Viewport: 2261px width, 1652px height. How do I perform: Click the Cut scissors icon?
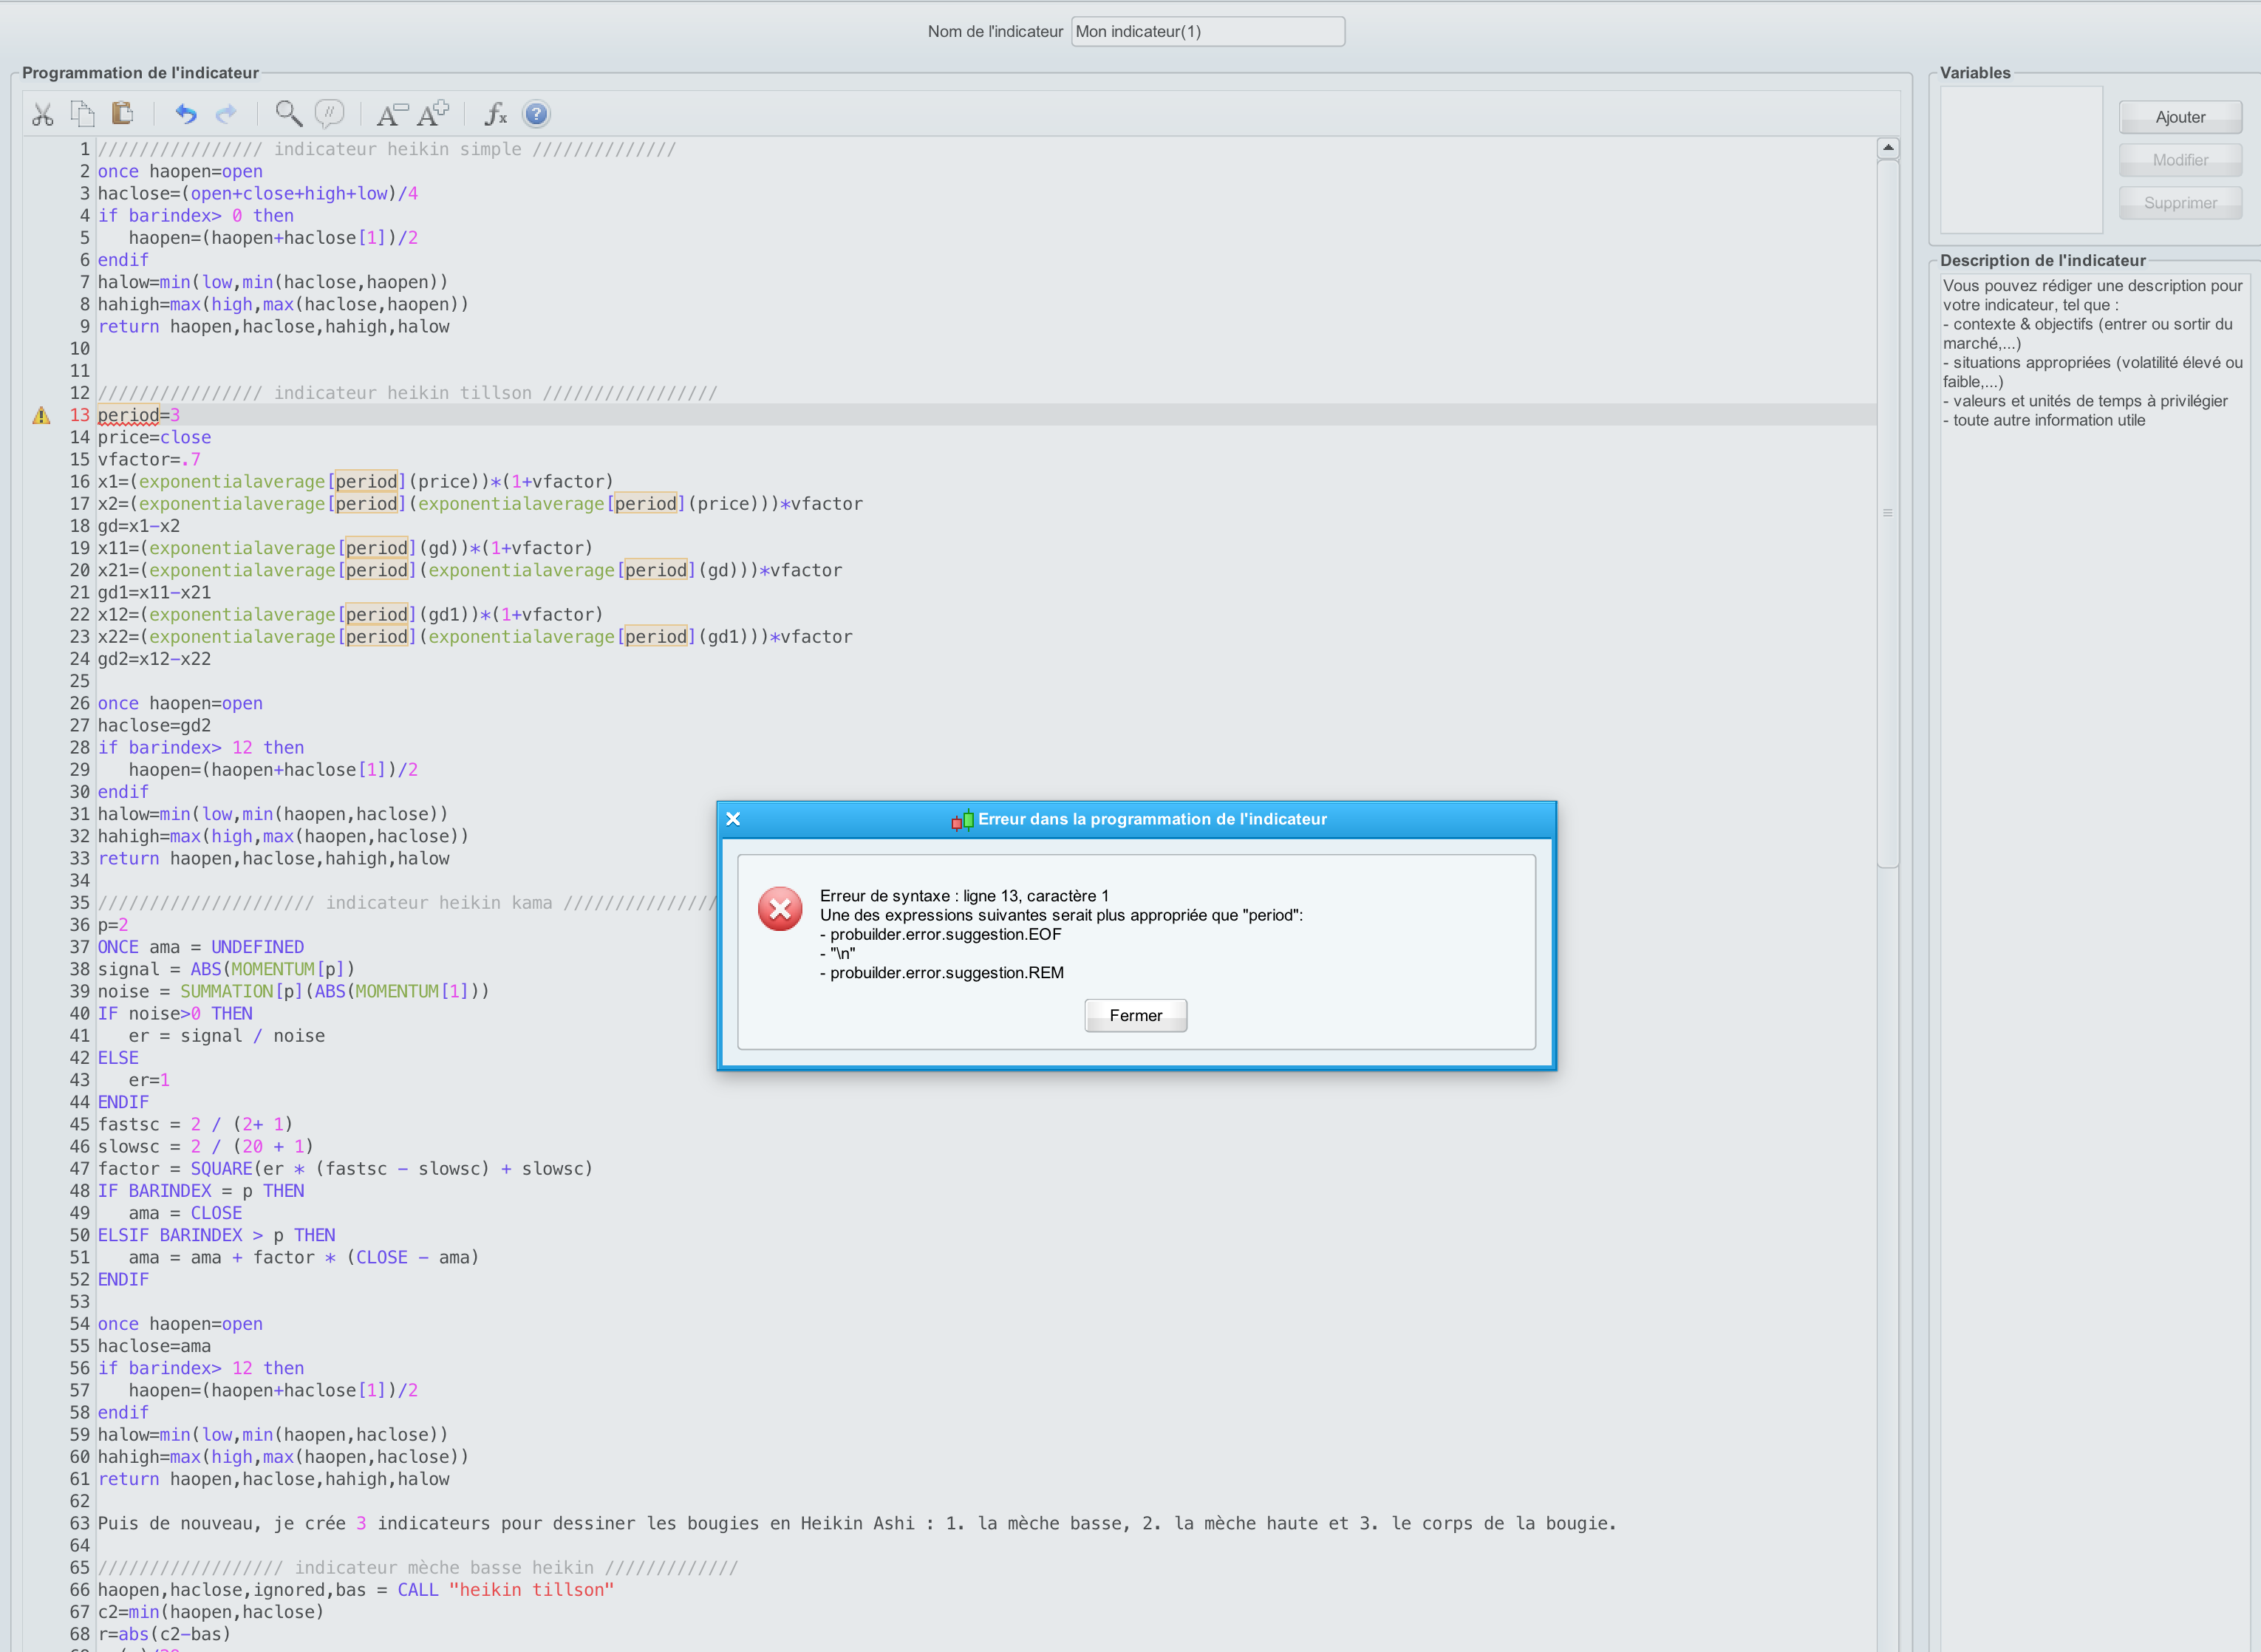[x=42, y=114]
